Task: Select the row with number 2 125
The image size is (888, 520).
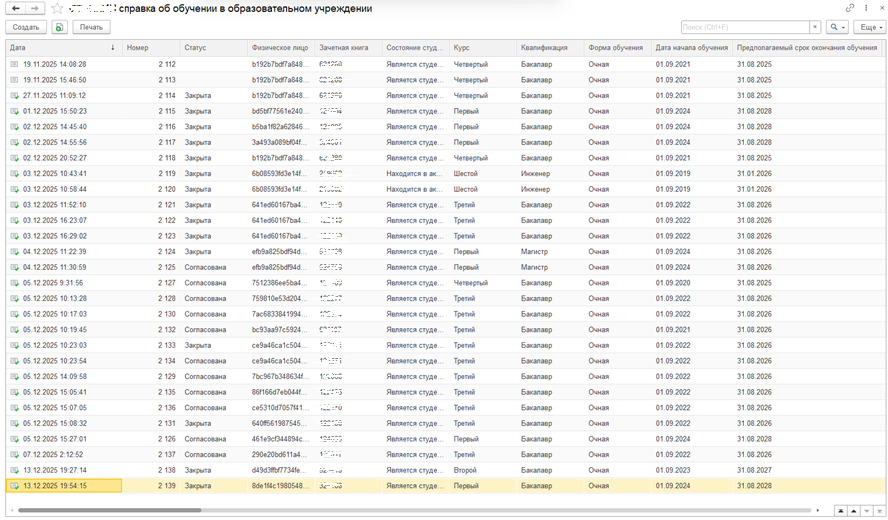Action: 446,267
